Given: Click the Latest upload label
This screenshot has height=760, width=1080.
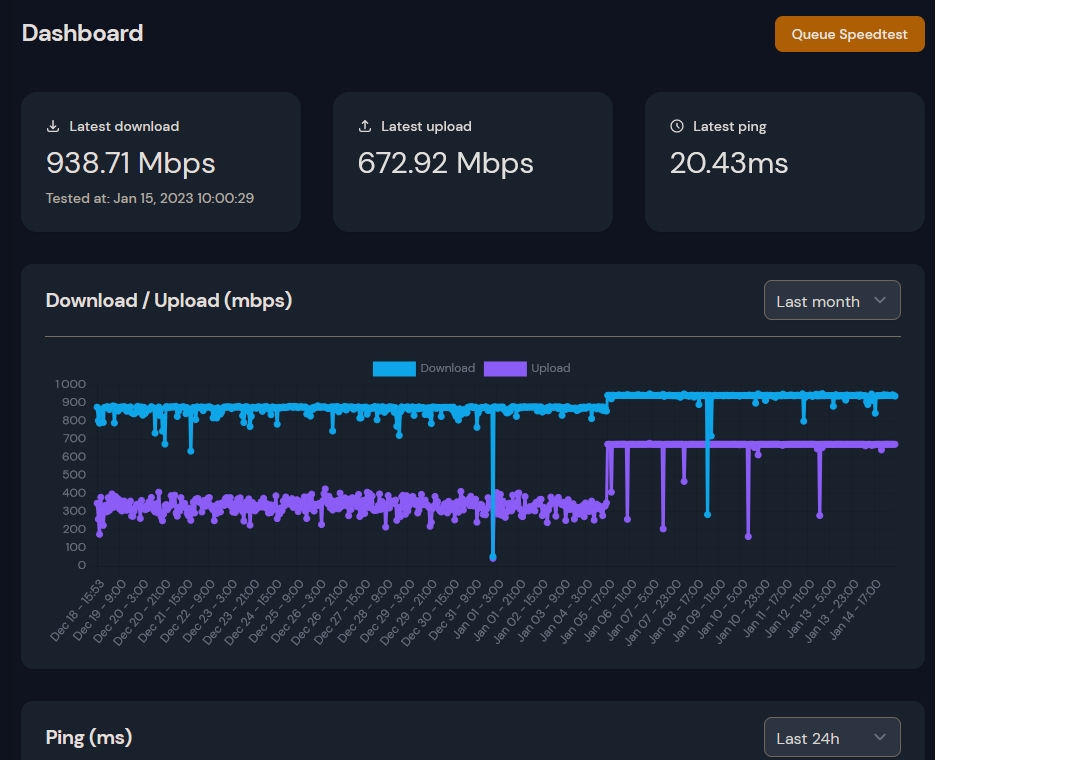Looking at the screenshot, I should click(x=426, y=126).
